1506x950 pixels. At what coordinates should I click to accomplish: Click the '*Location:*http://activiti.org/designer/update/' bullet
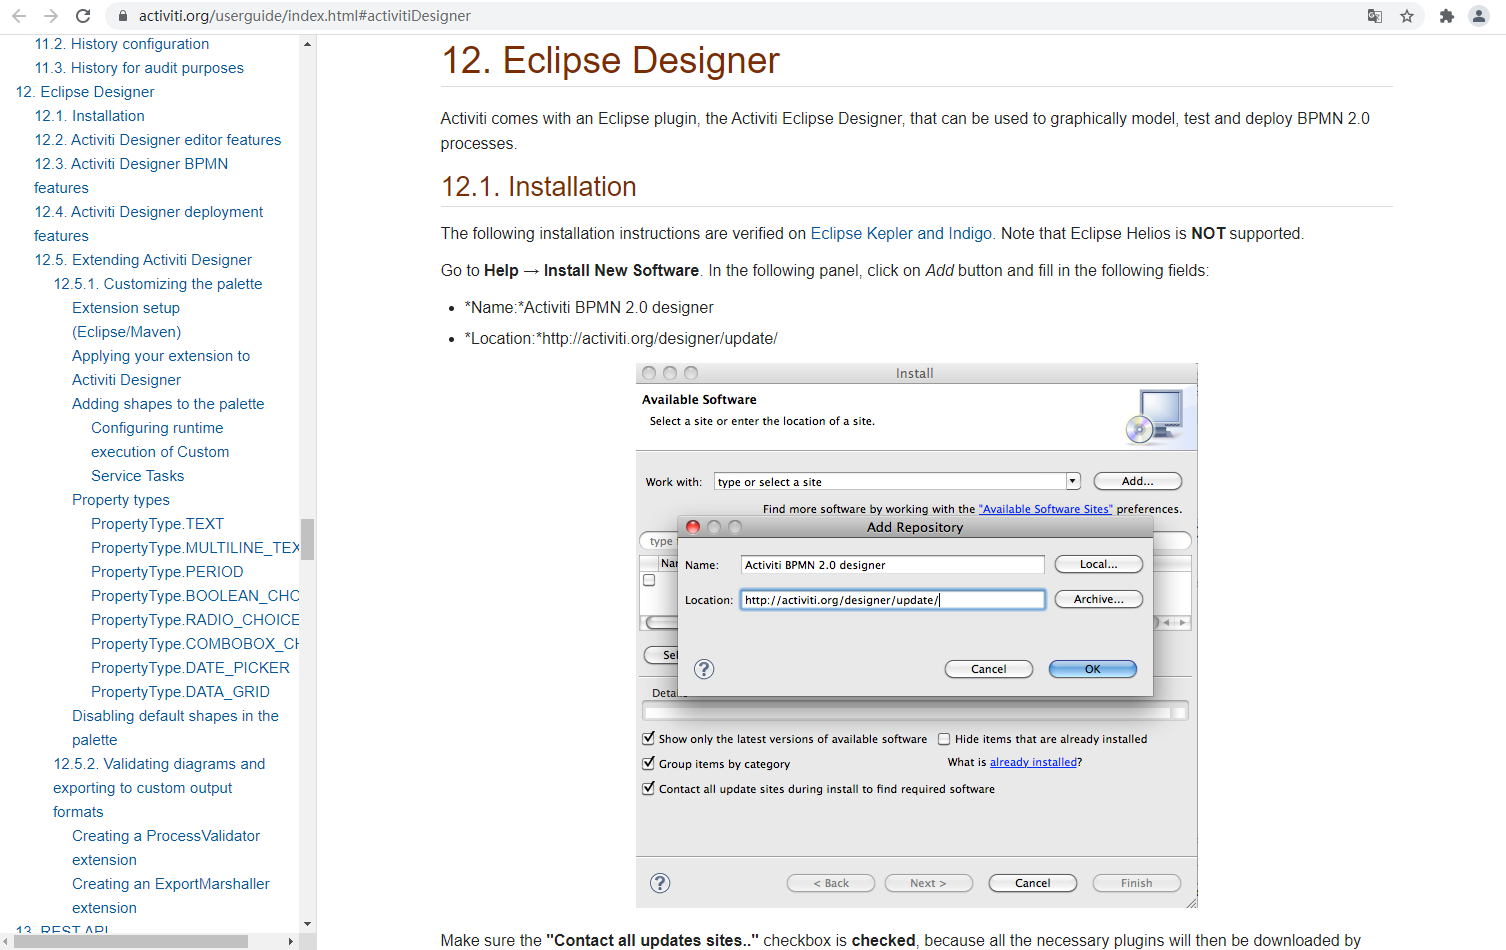[621, 338]
